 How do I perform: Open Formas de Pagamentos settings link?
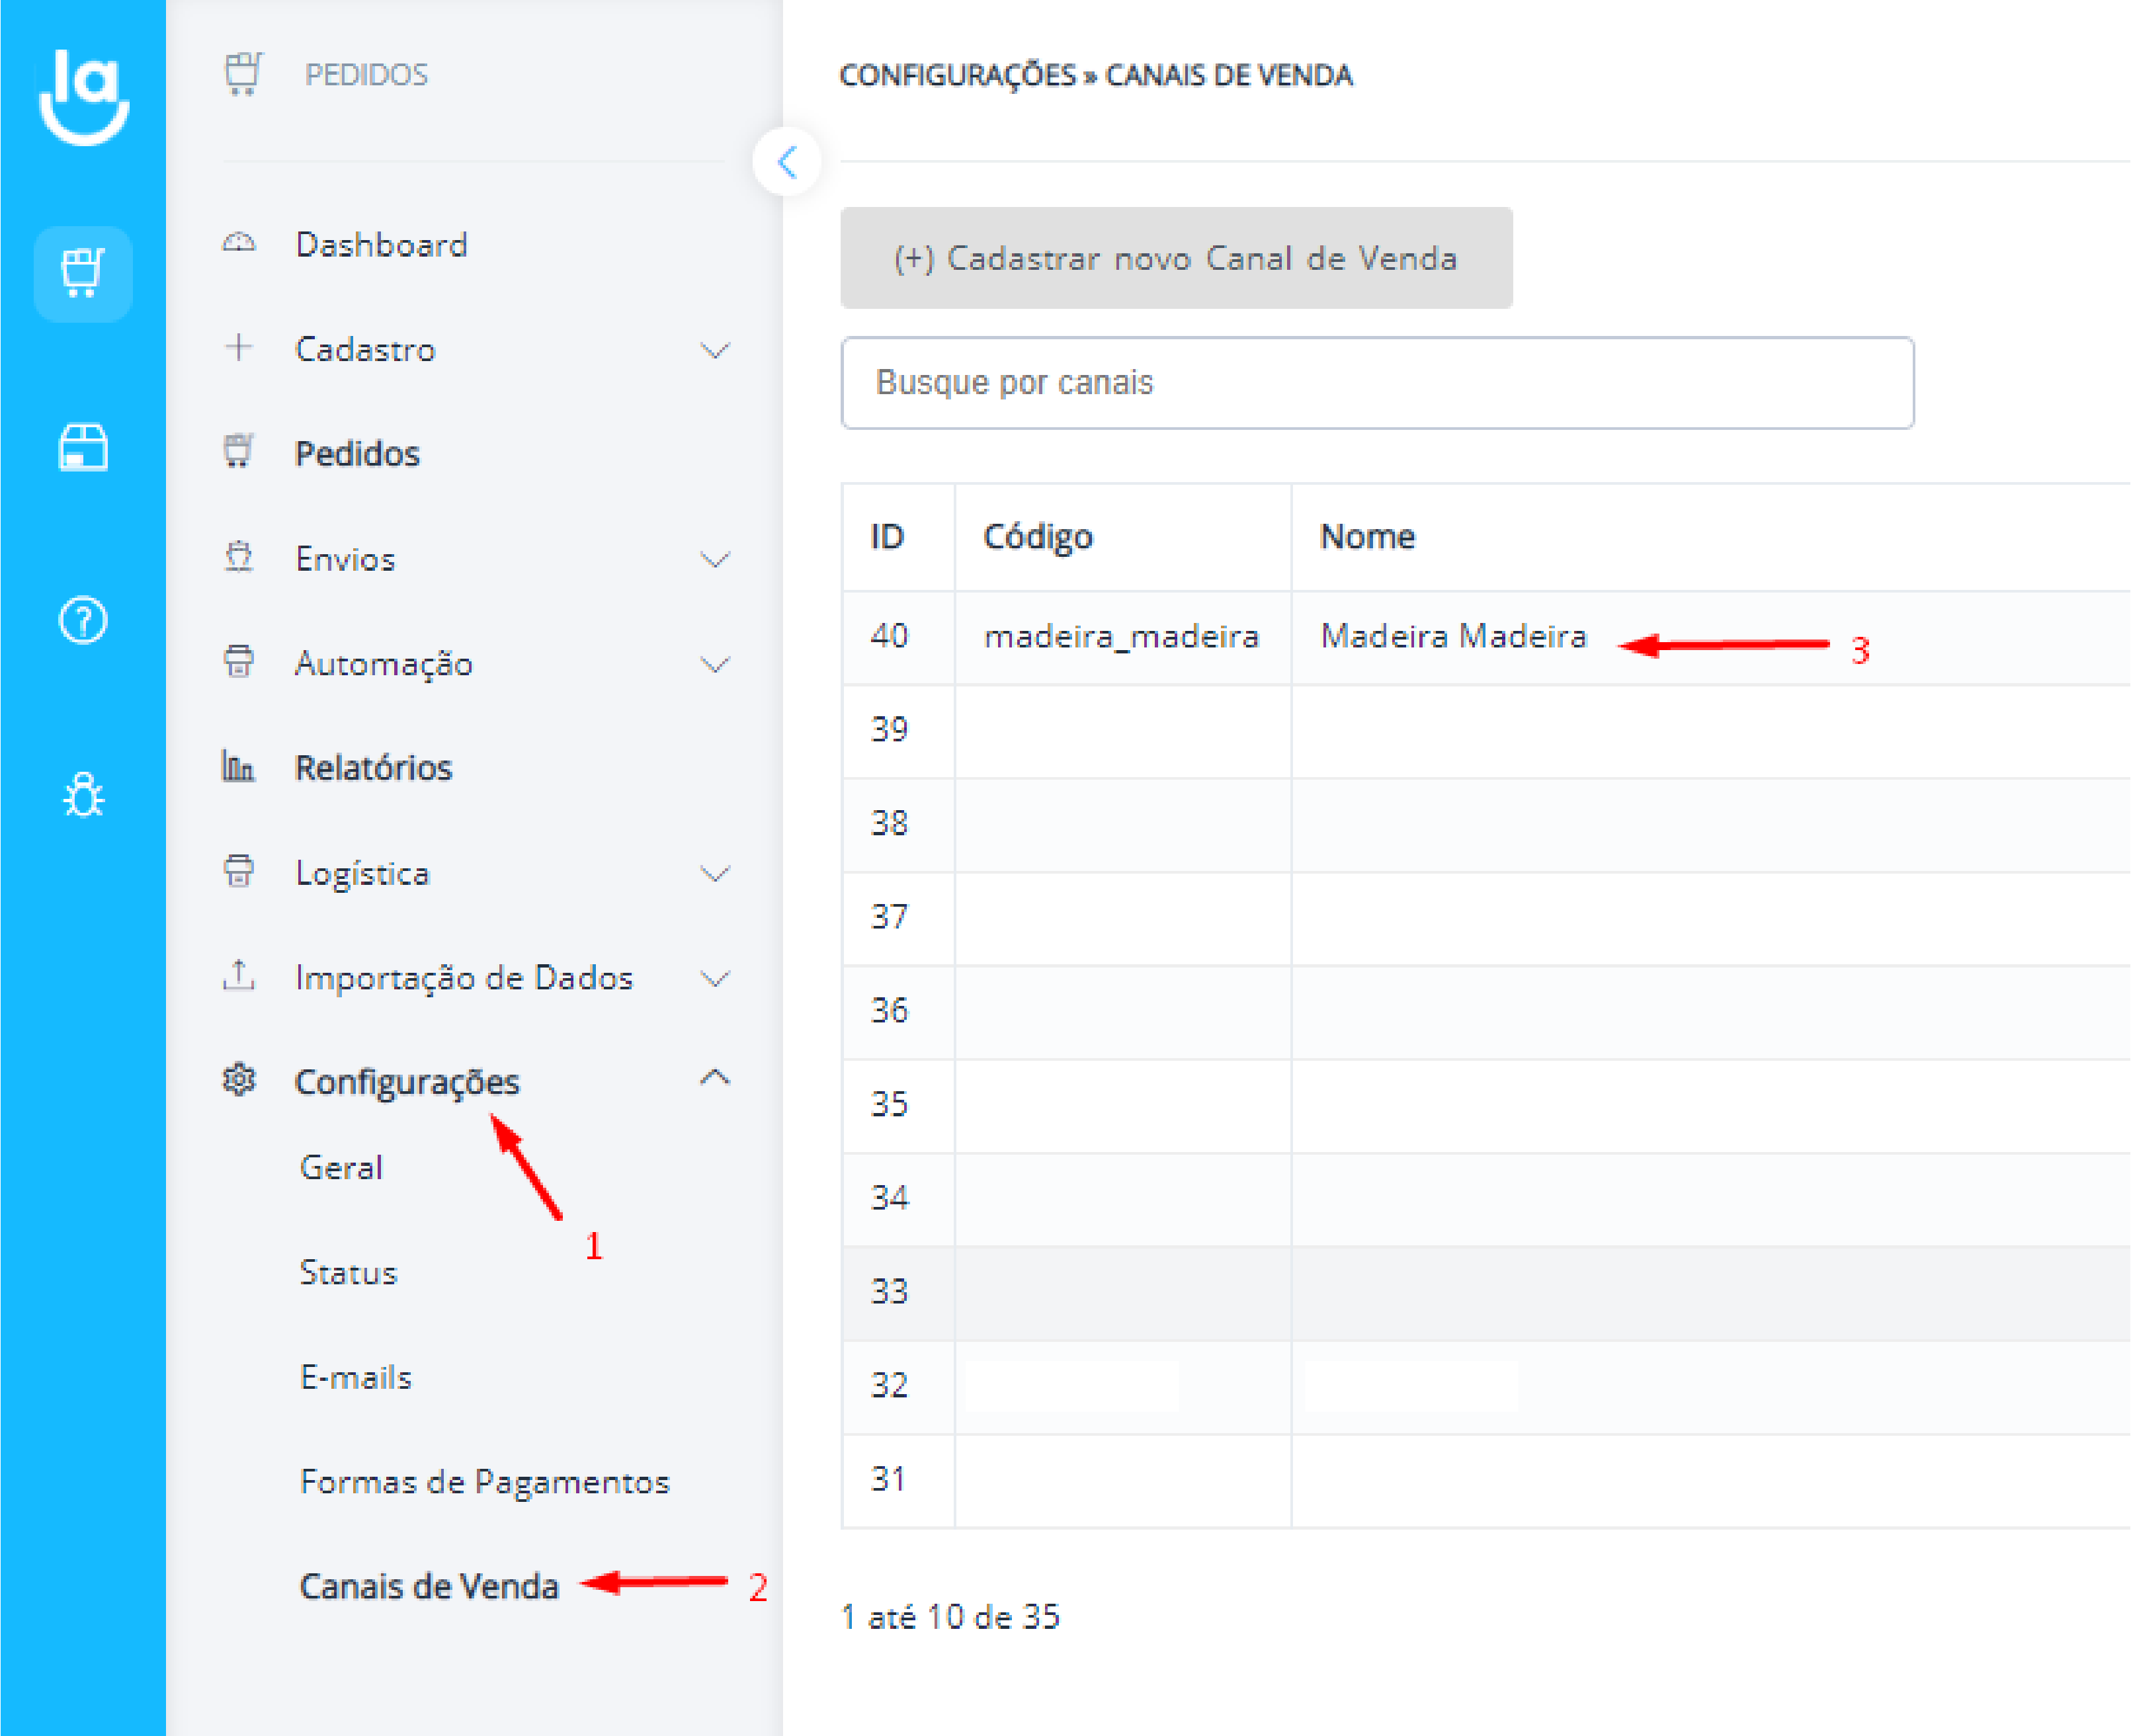click(485, 1481)
